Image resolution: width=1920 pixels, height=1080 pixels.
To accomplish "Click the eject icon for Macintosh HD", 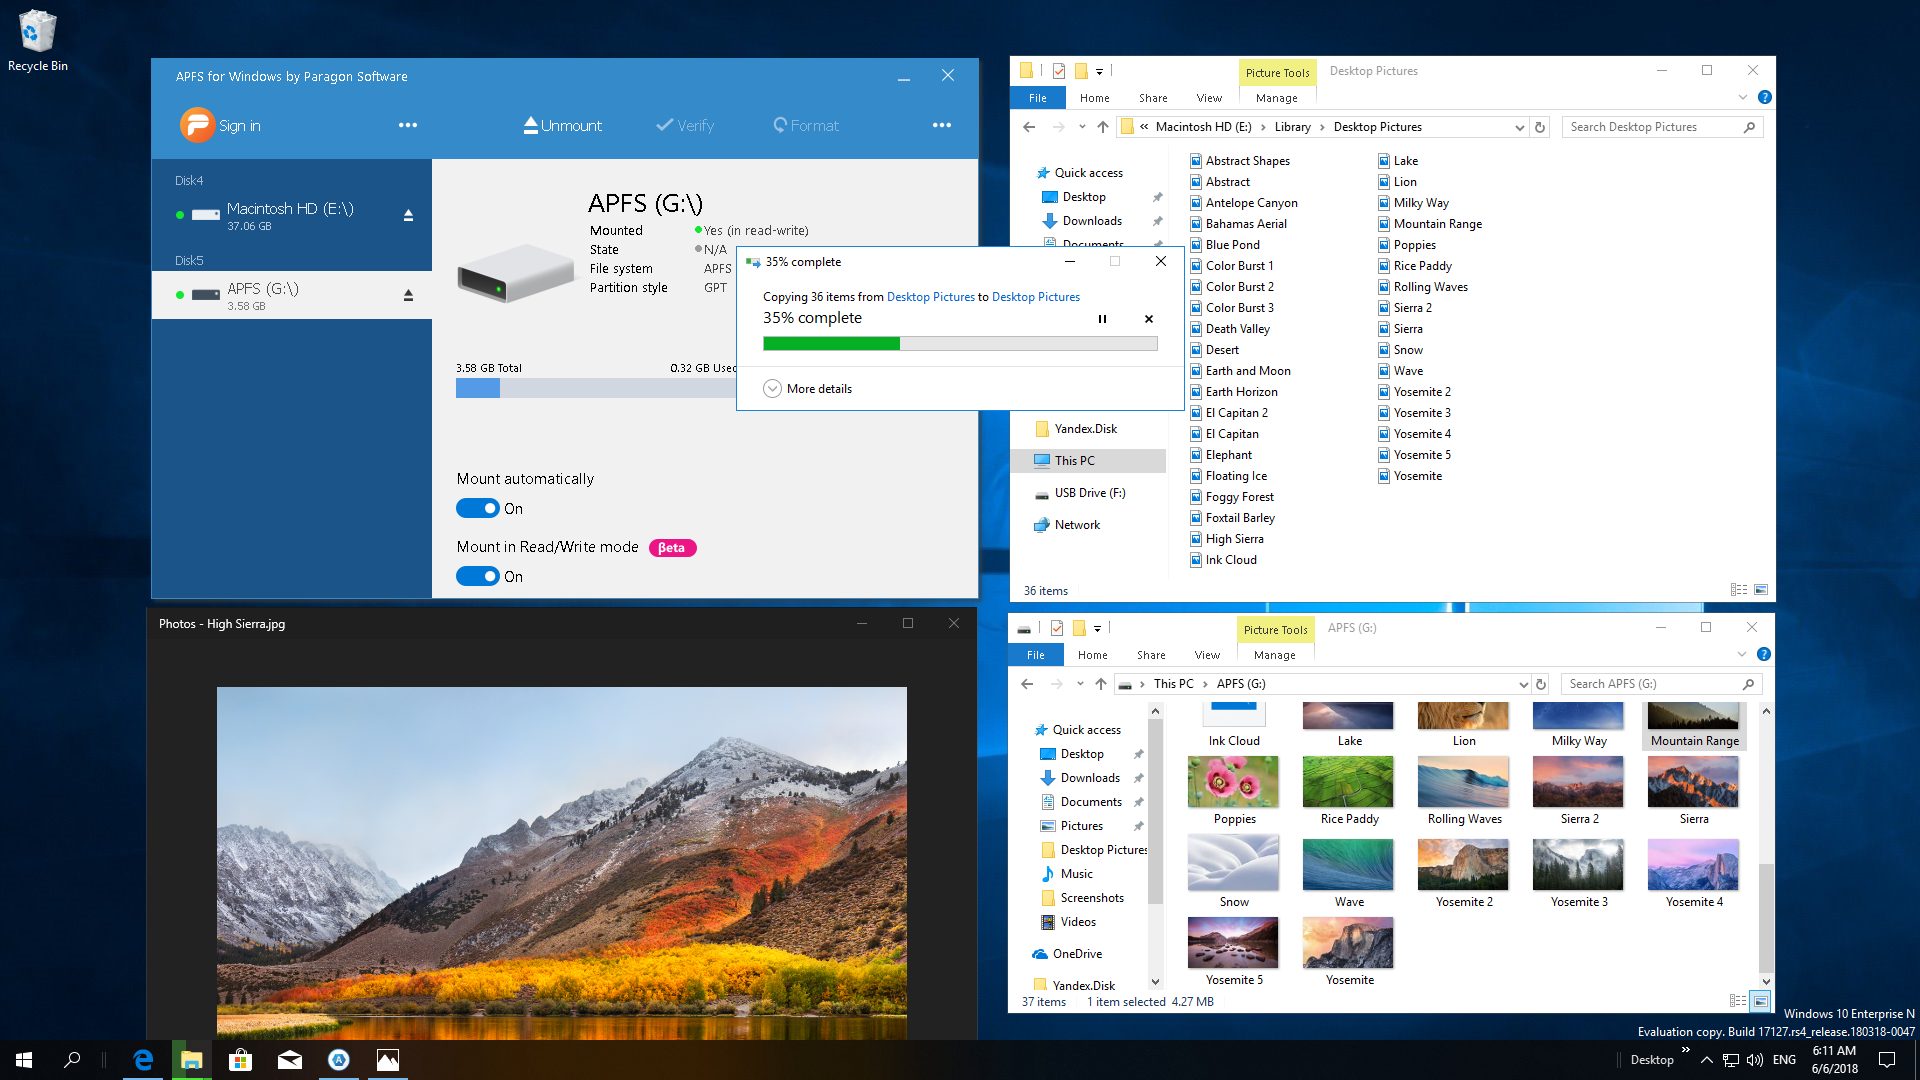I will point(409,215).
